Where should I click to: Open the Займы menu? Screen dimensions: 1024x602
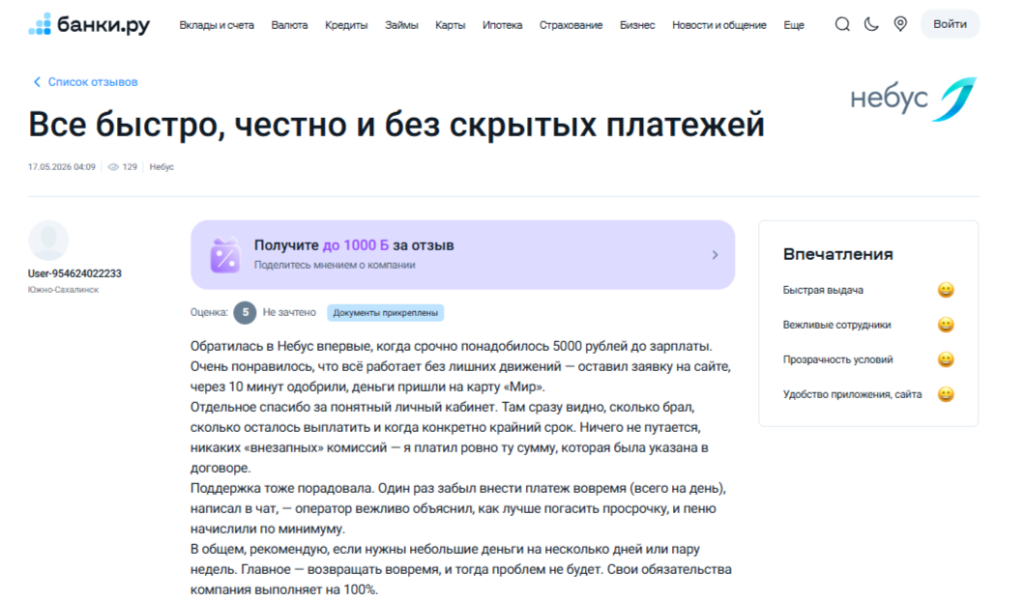click(x=402, y=25)
